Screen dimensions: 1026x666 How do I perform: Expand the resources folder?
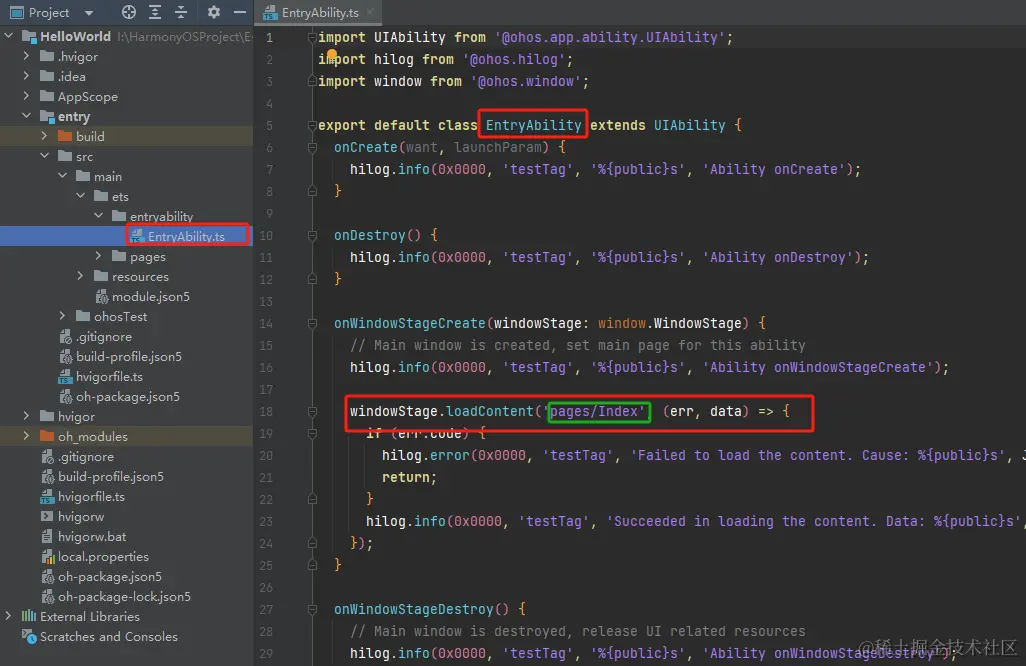[80, 276]
